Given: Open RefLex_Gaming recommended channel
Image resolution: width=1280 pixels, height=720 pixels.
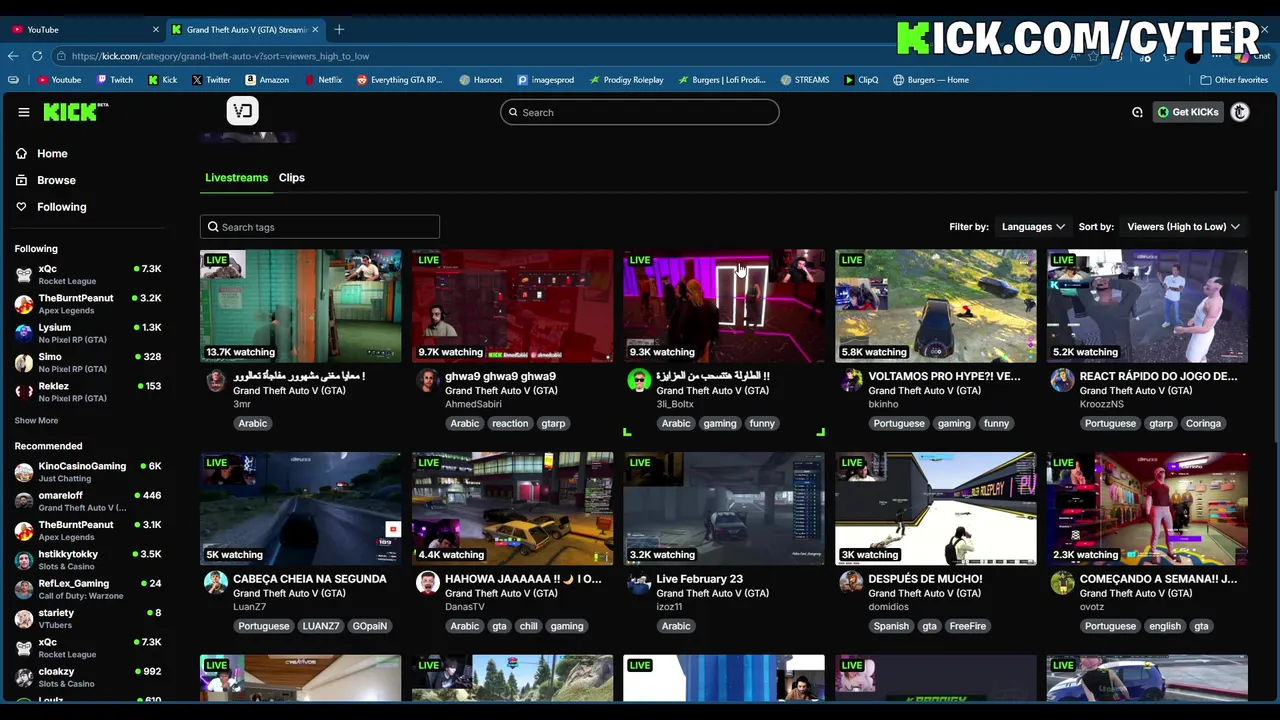Looking at the screenshot, I should coord(88,589).
